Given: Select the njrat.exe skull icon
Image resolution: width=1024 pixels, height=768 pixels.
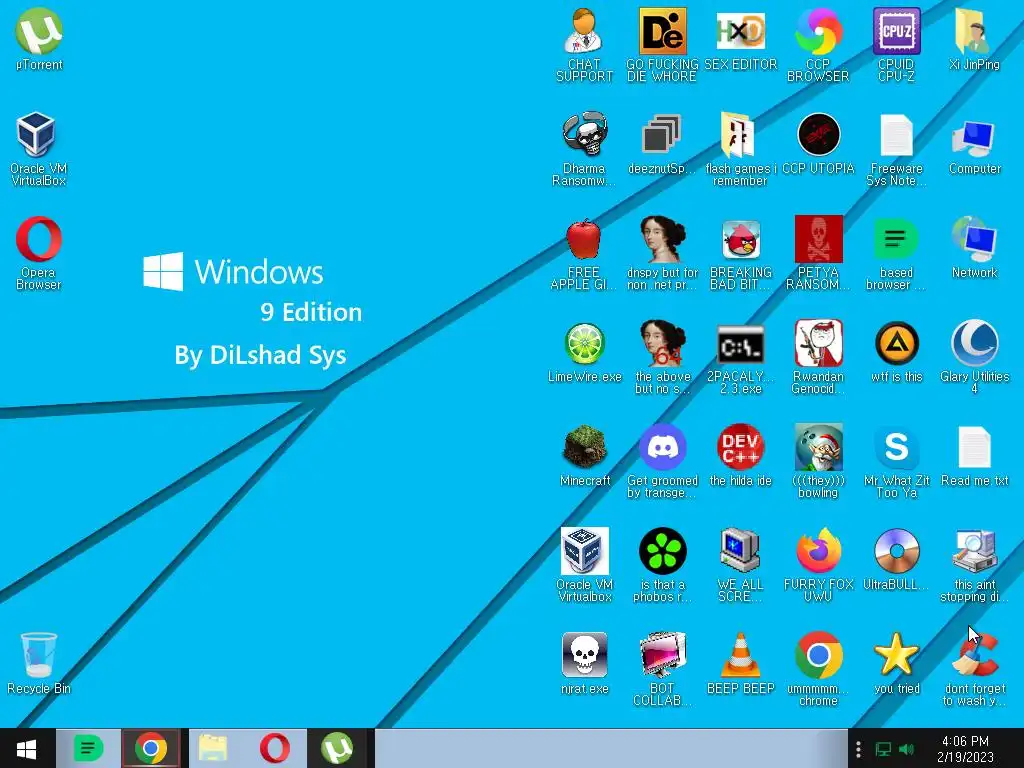Looking at the screenshot, I should point(584,655).
